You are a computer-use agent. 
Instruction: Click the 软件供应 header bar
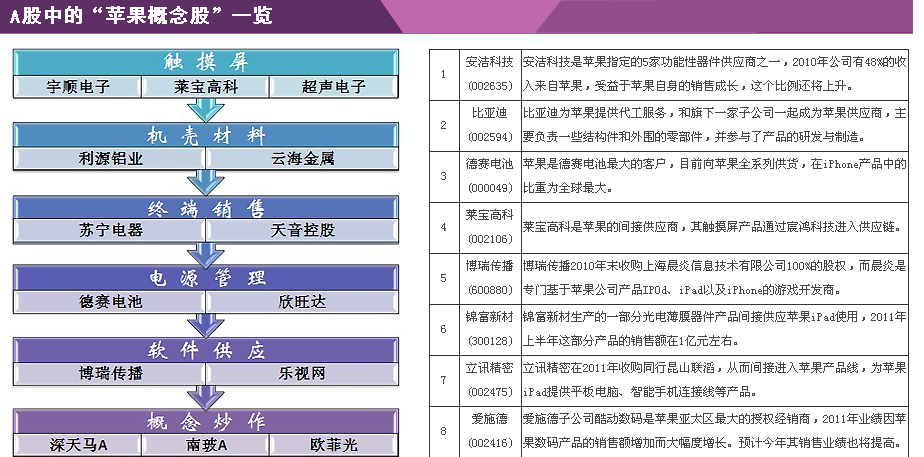[206, 350]
